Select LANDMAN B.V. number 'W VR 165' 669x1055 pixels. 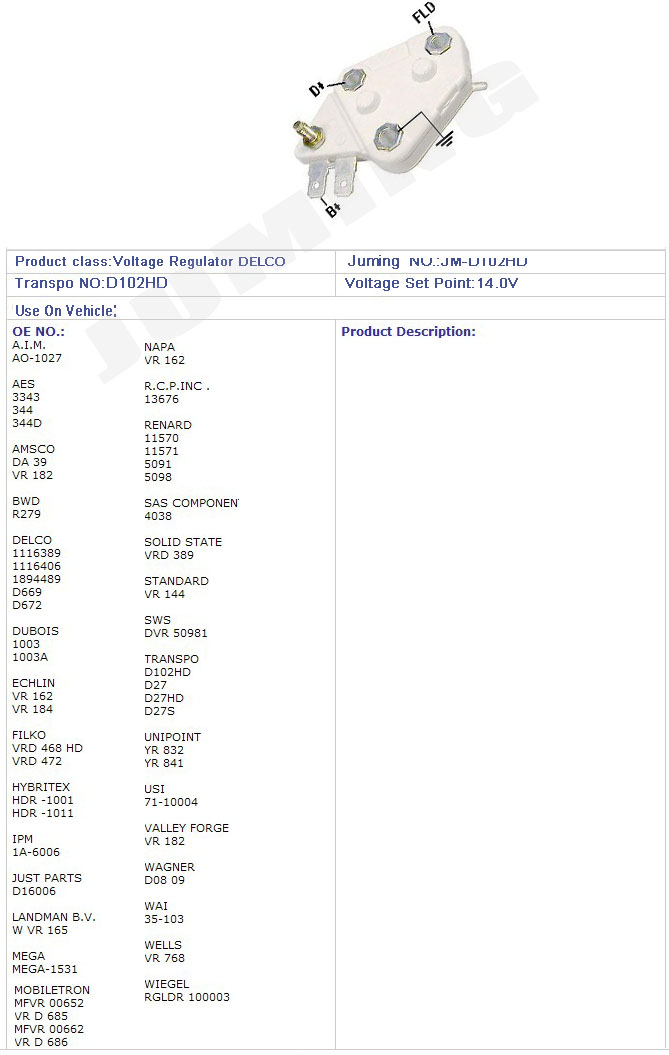(40, 931)
